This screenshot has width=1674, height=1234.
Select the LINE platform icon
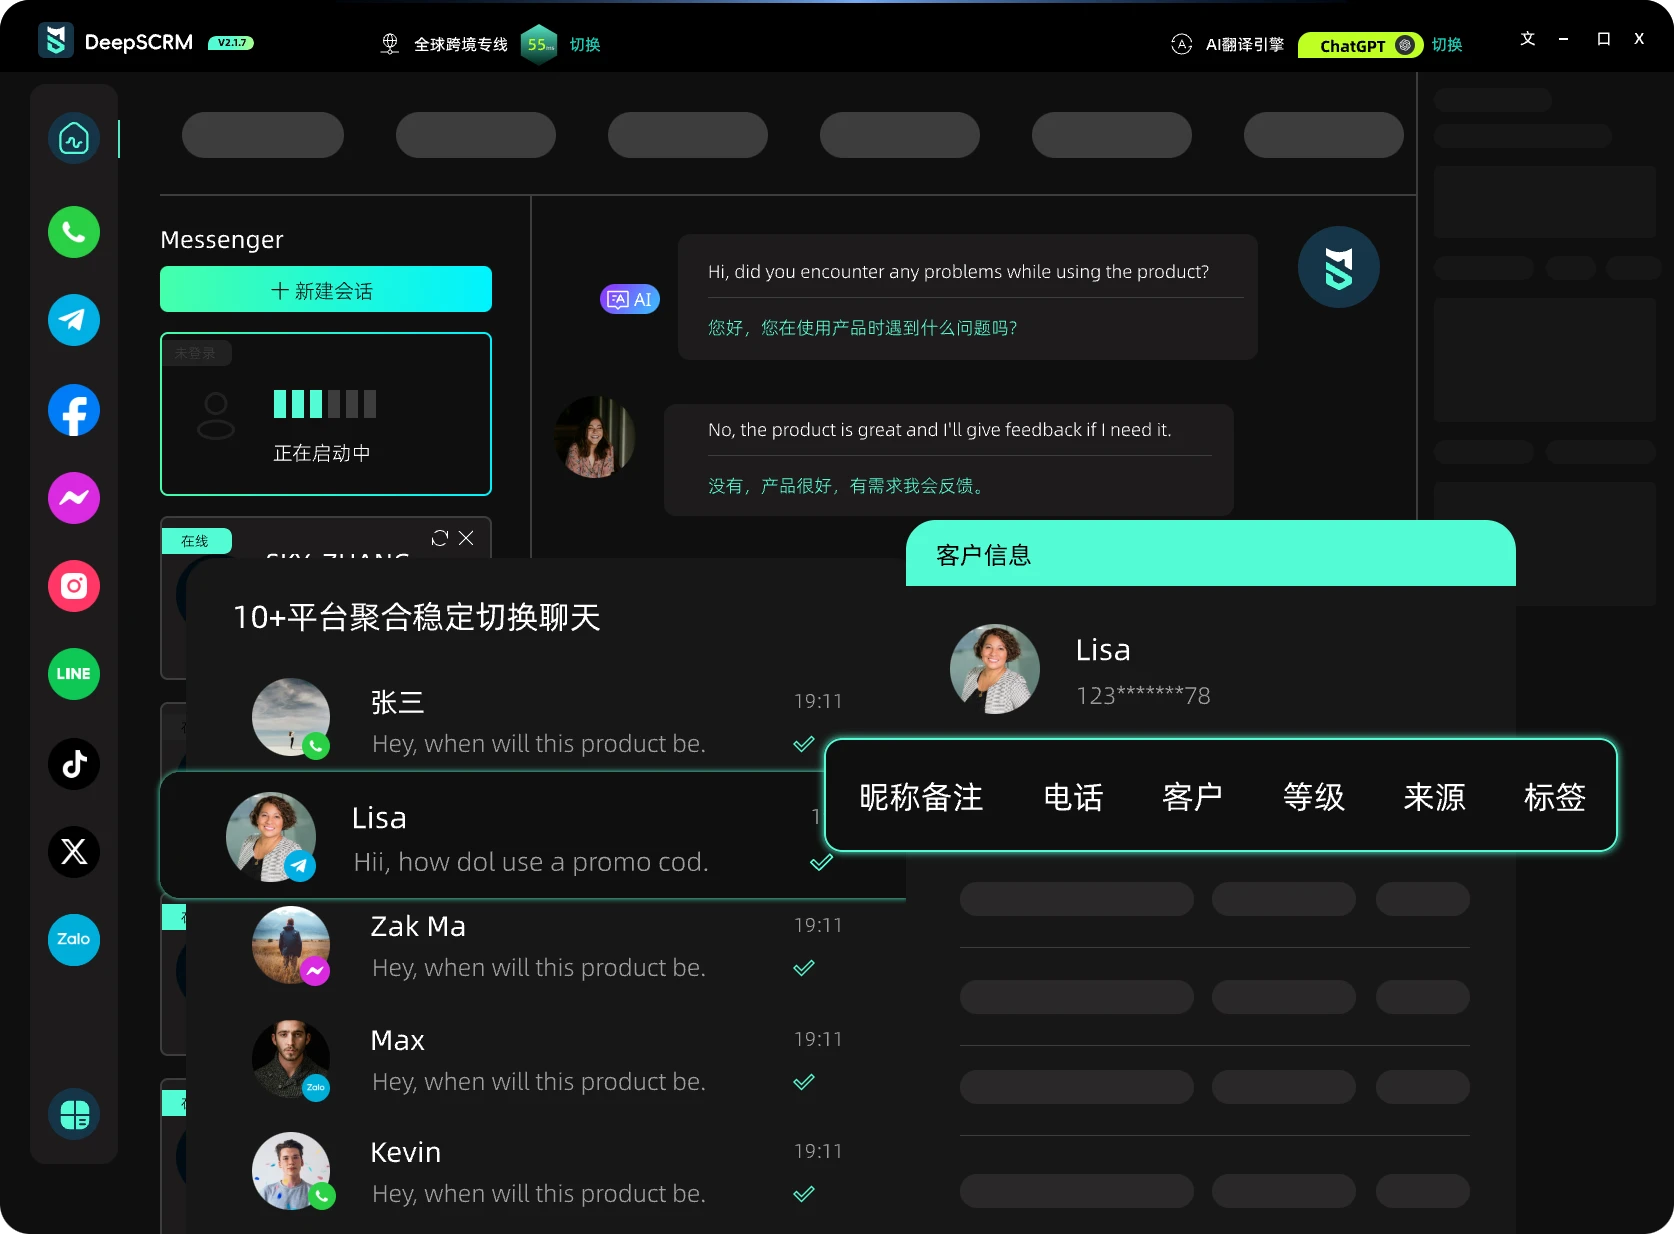(x=73, y=674)
